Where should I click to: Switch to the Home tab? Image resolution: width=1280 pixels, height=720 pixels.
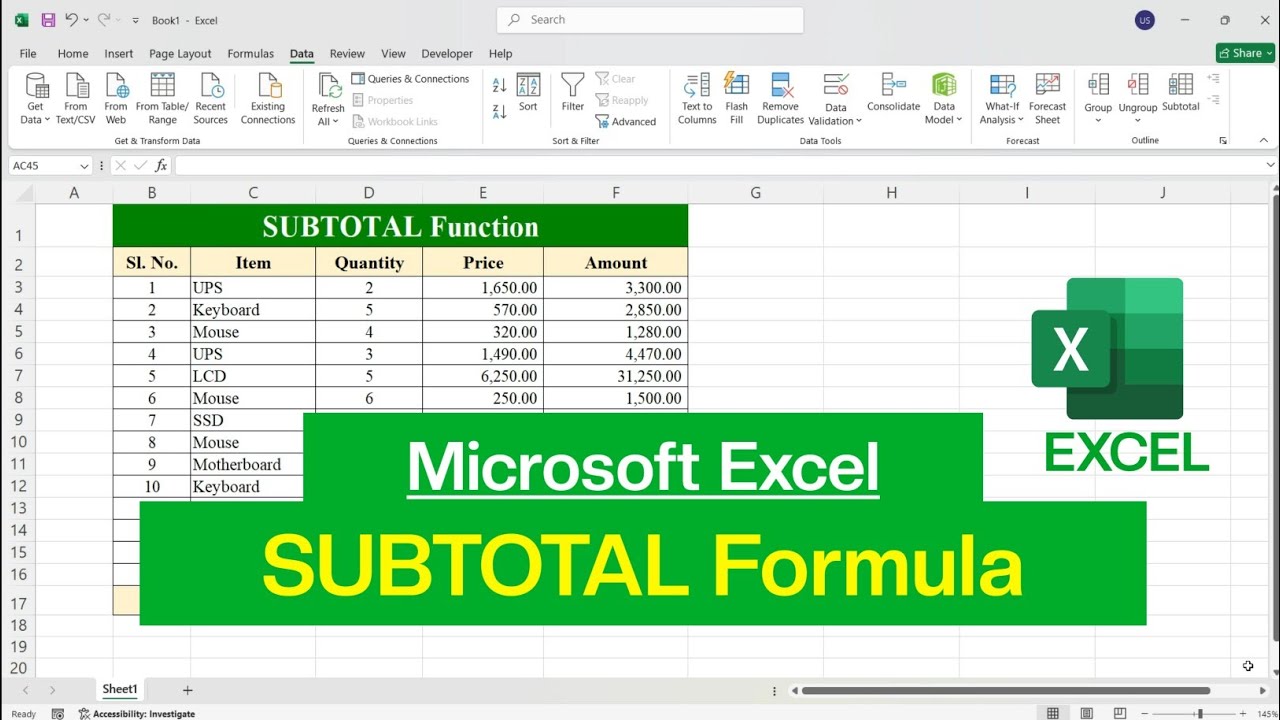[x=73, y=54]
